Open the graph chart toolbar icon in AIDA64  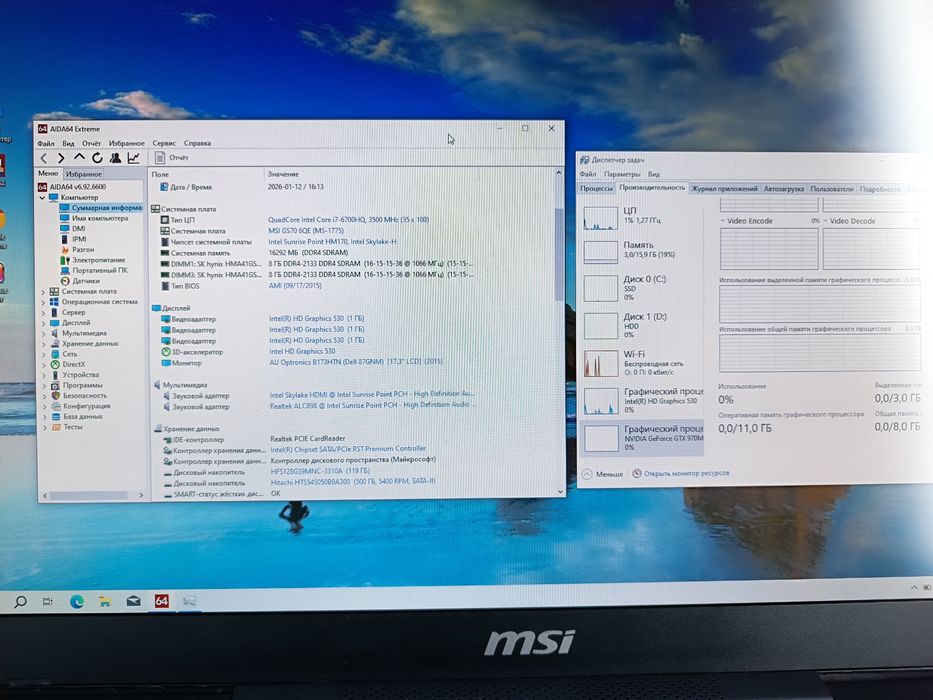pos(133,158)
